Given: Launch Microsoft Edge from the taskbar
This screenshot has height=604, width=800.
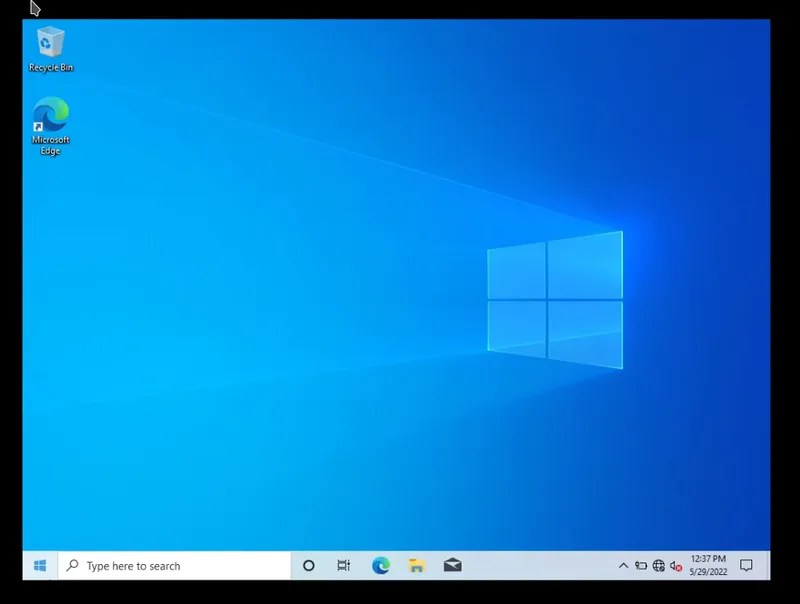Looking at the screenshot, I should 381,565.
